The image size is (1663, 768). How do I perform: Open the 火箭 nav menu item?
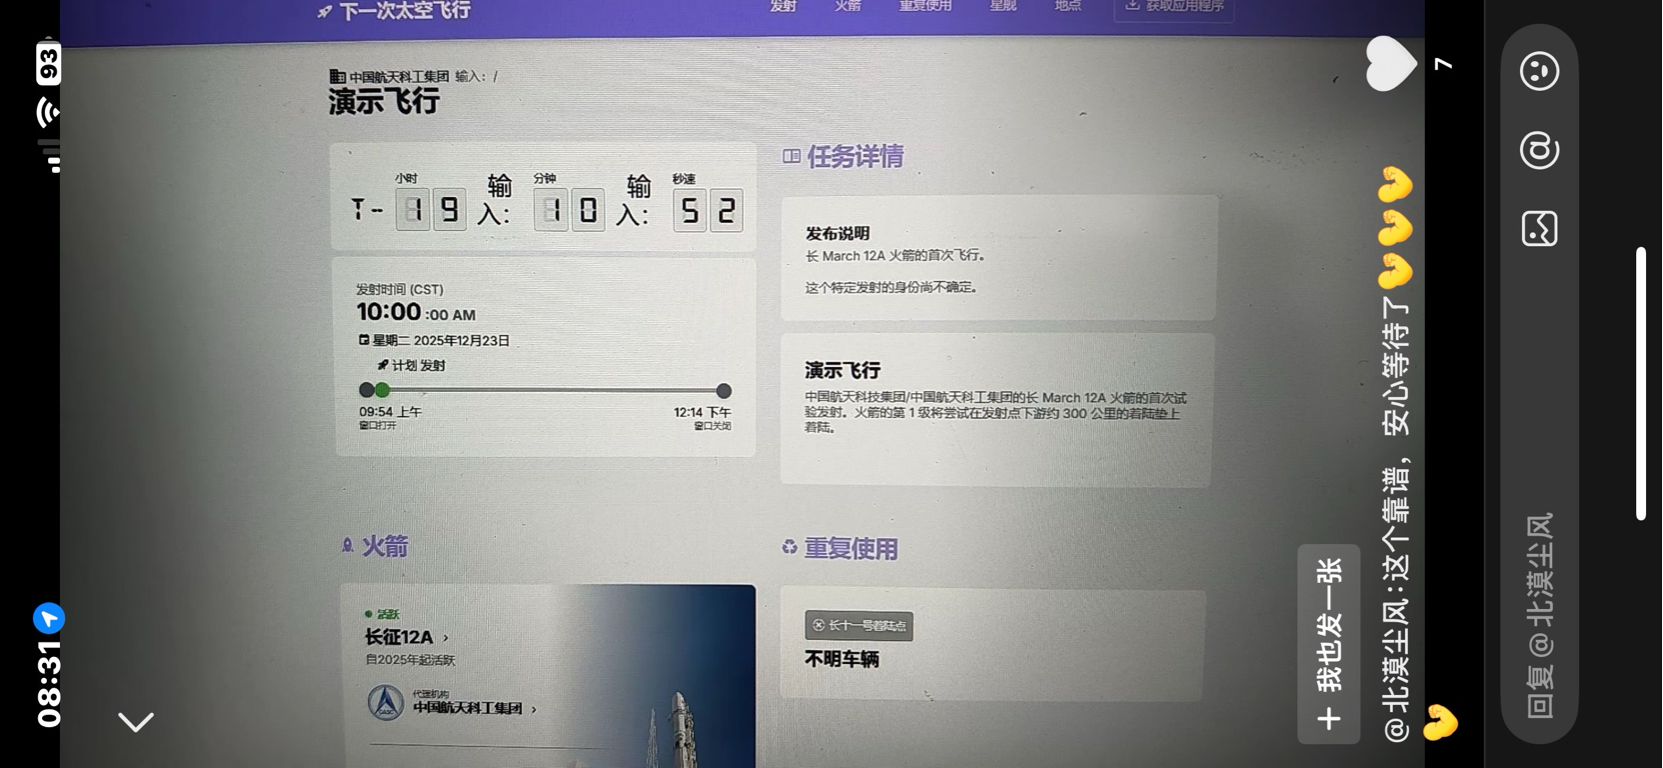[848, 6]
